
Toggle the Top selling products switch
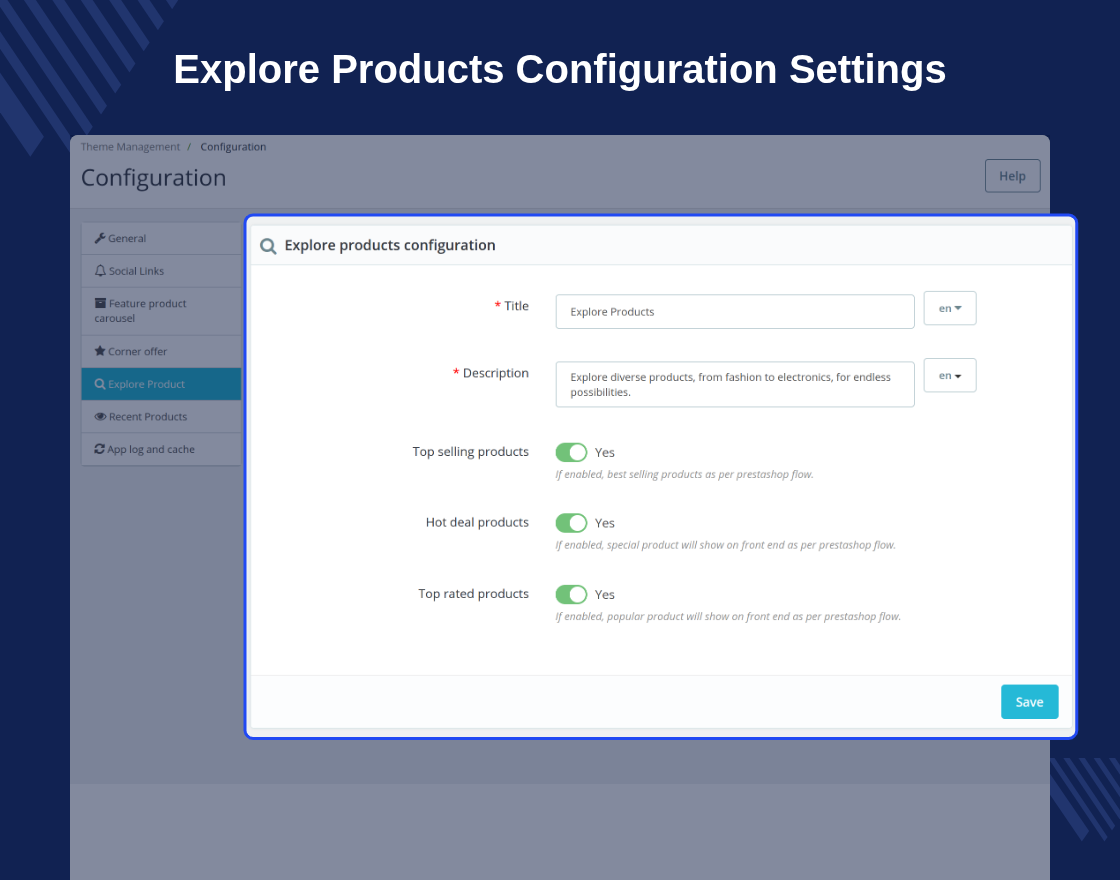(571, 452)
